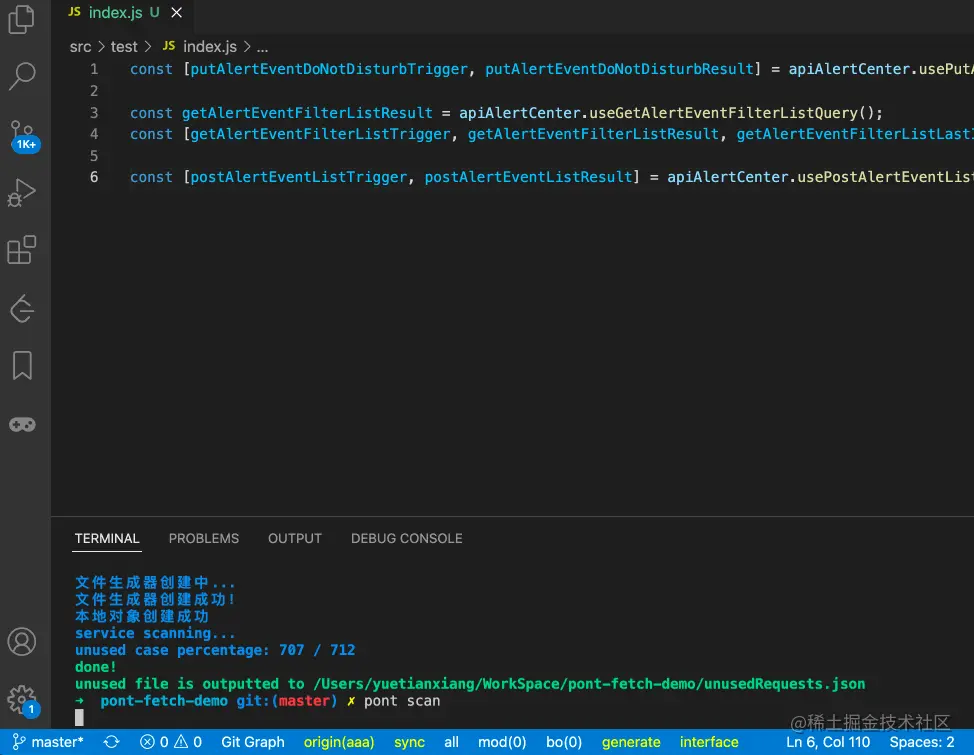
Task: Open the src breadcrumb folder
Action: [x=80, y=47]
